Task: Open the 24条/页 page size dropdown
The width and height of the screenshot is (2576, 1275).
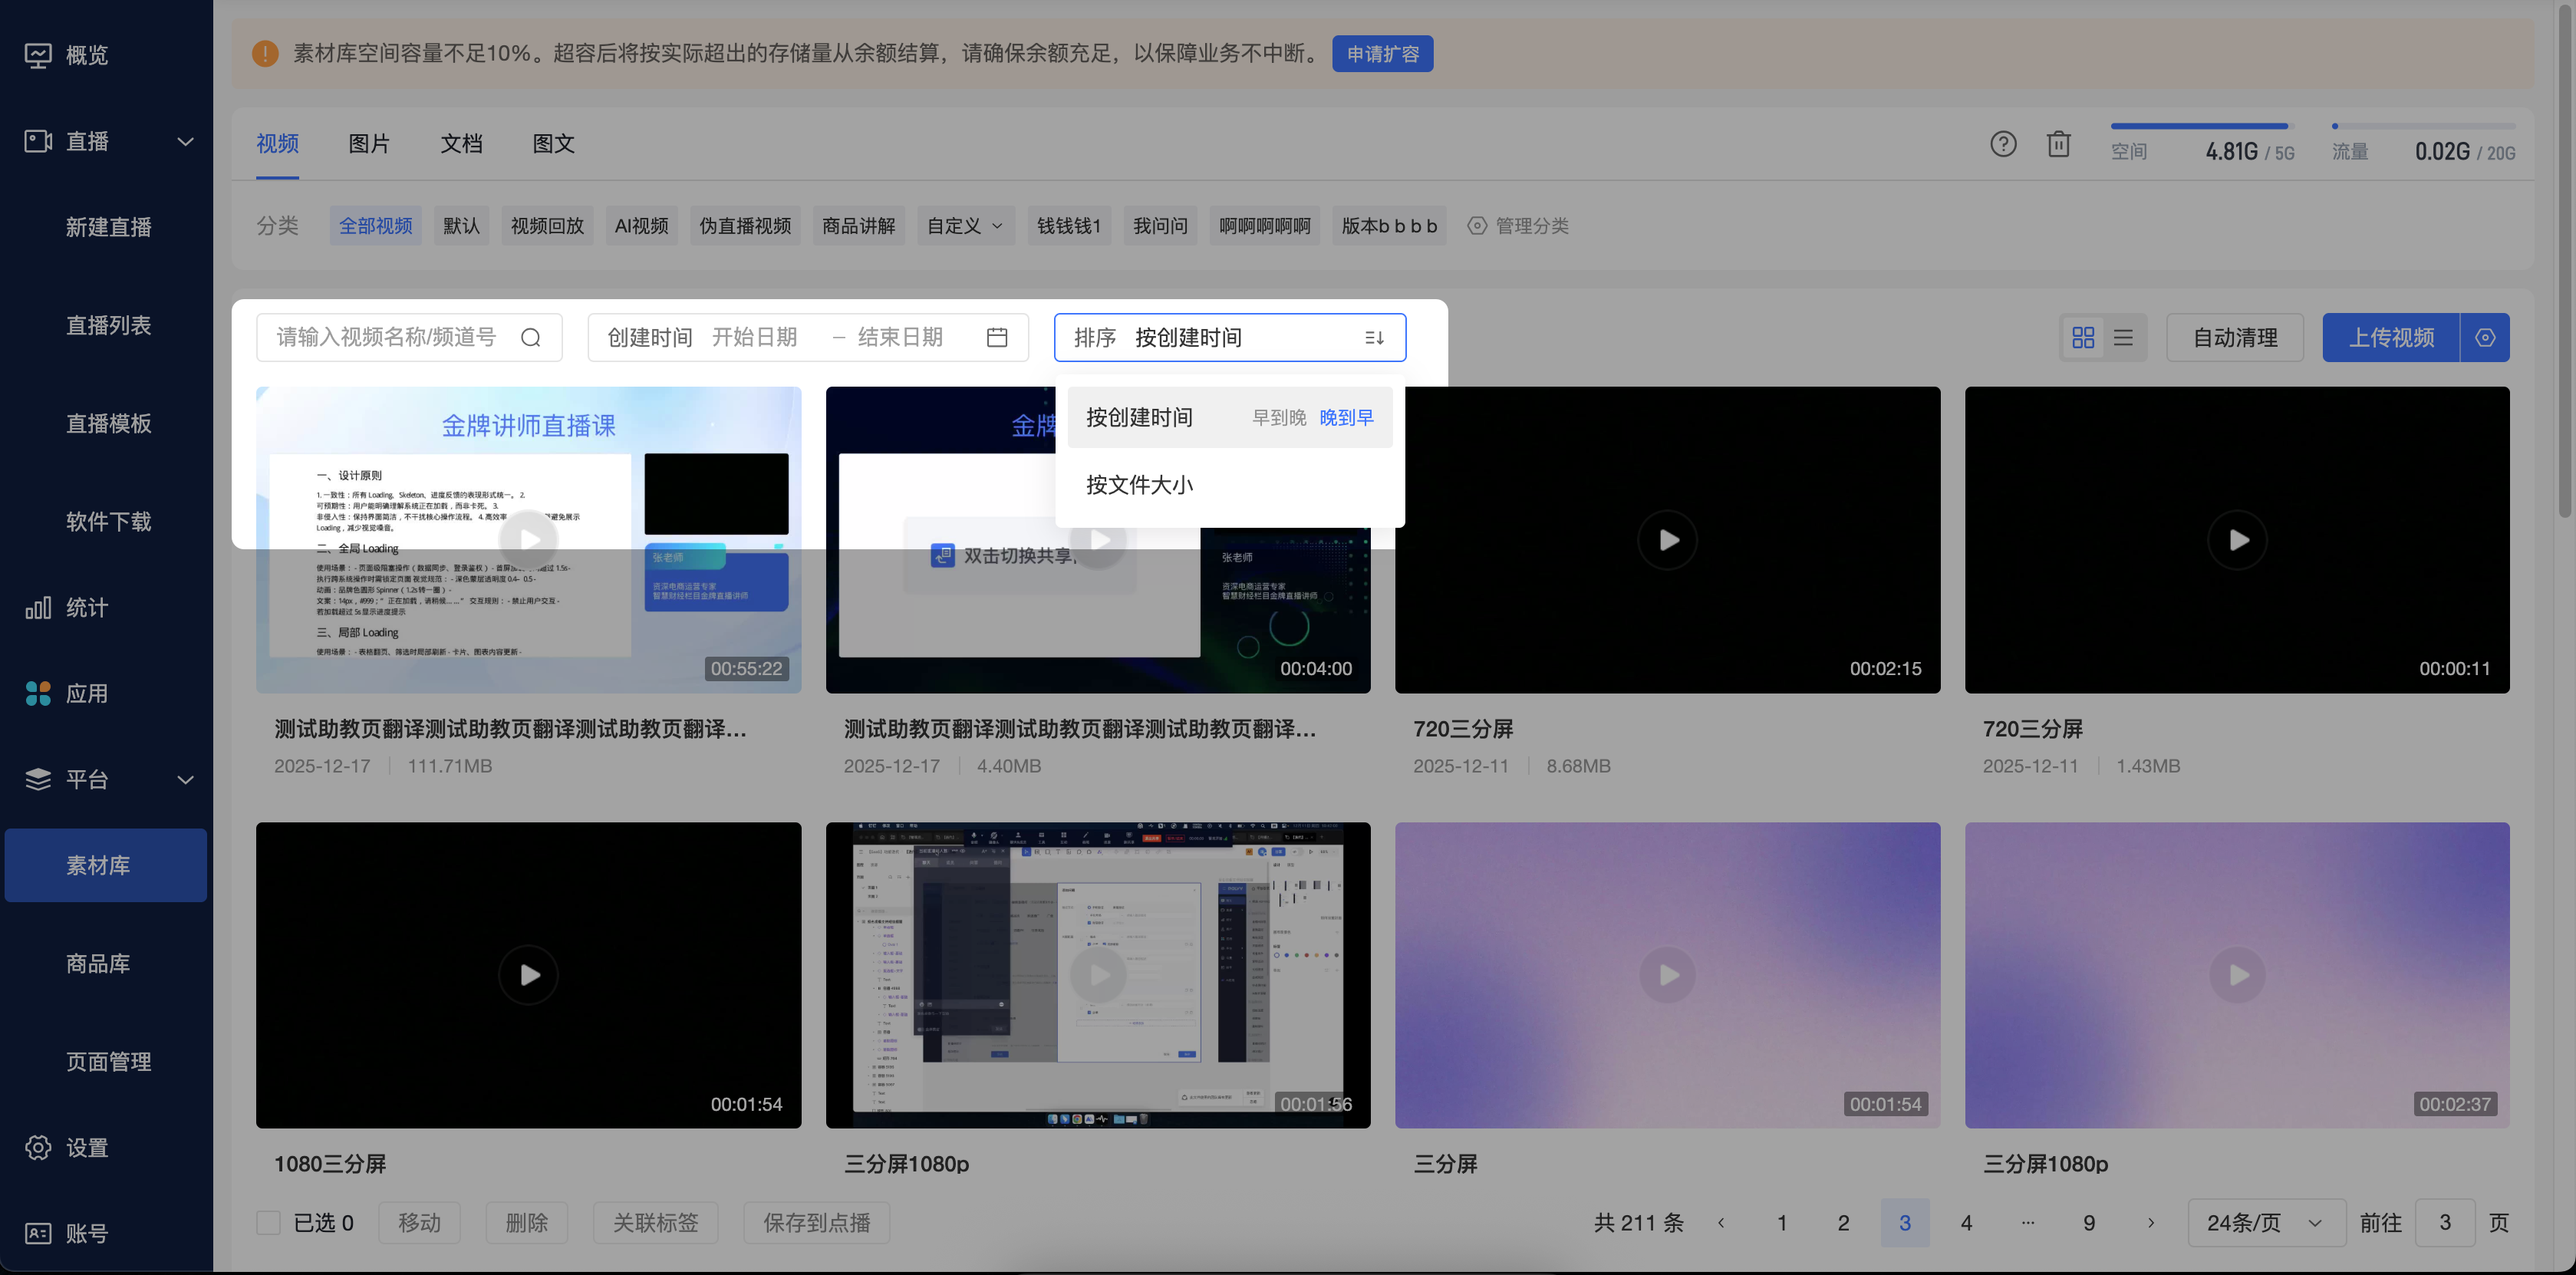Action: [2267, 1223]
